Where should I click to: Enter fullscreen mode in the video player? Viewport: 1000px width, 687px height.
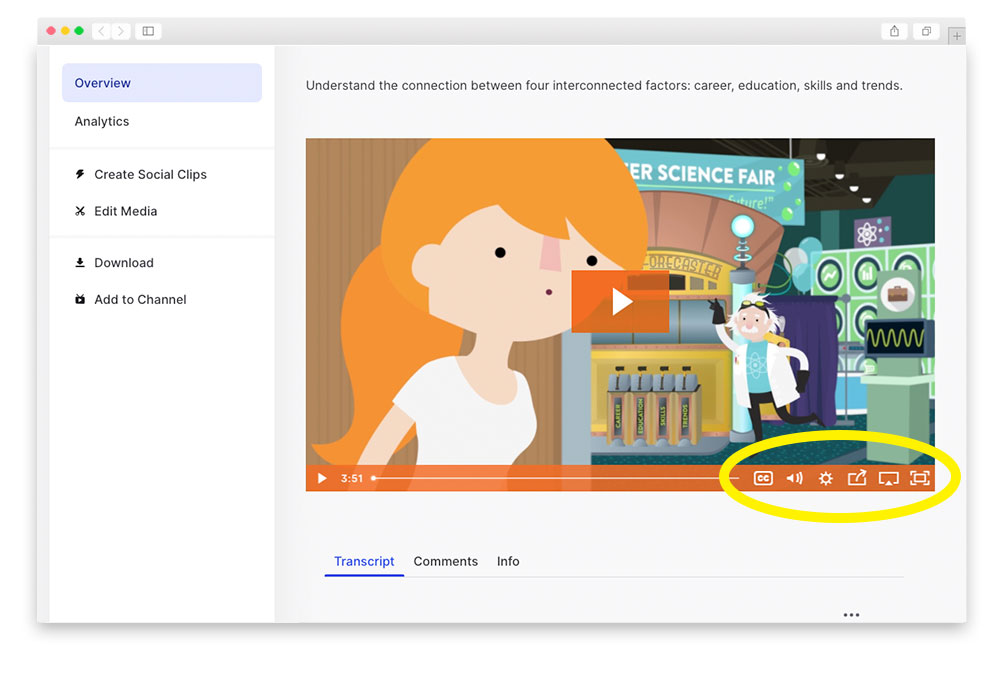coord(920,478)
